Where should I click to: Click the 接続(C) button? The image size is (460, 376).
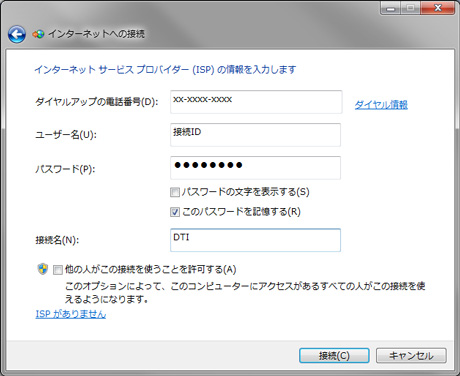tap(334, 356)
